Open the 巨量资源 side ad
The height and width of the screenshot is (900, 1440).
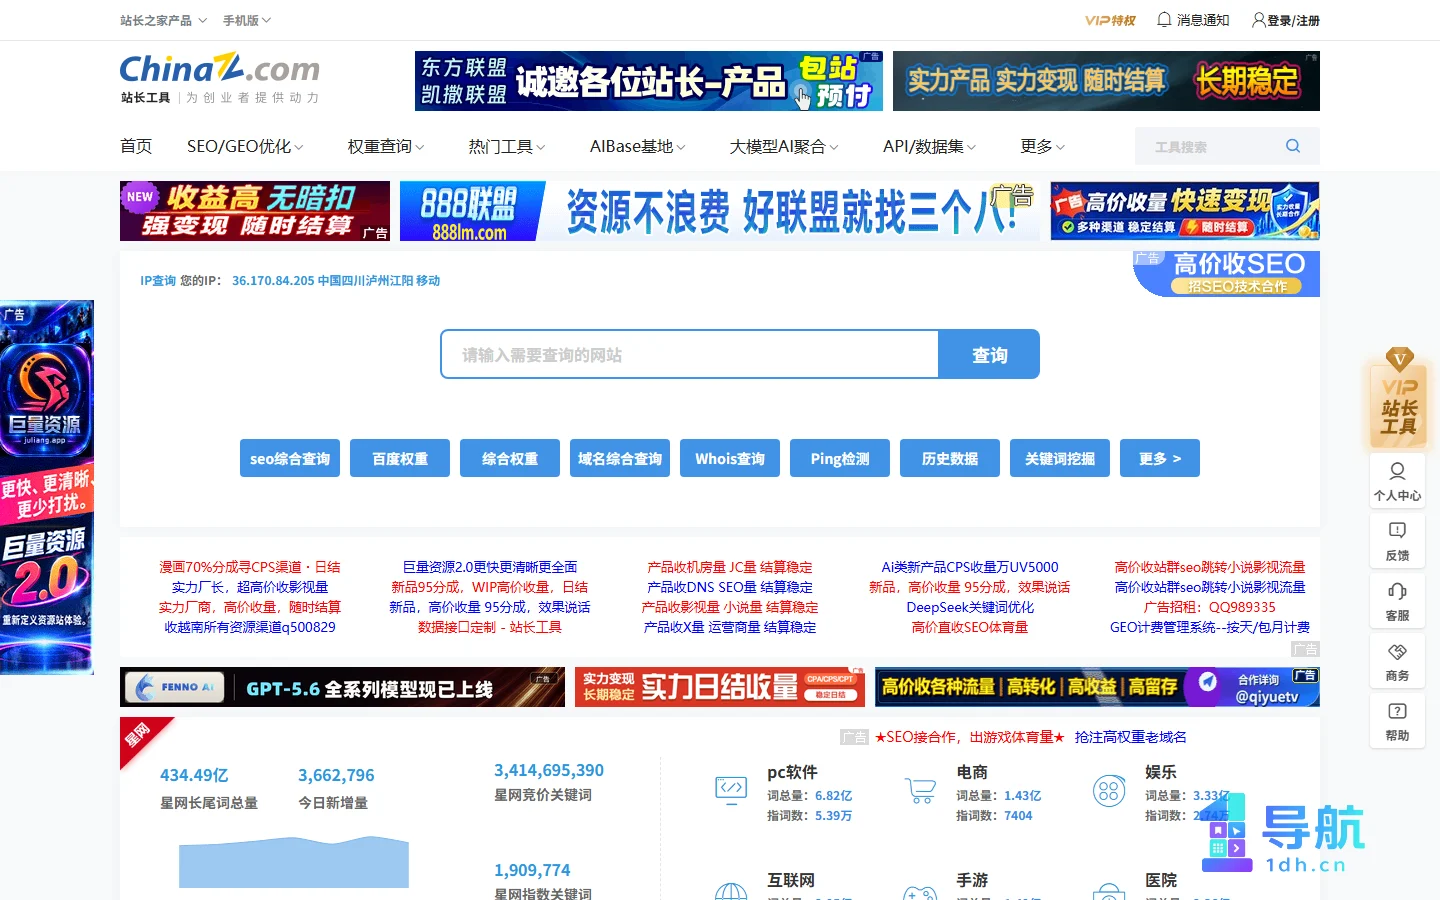point(47,487)
